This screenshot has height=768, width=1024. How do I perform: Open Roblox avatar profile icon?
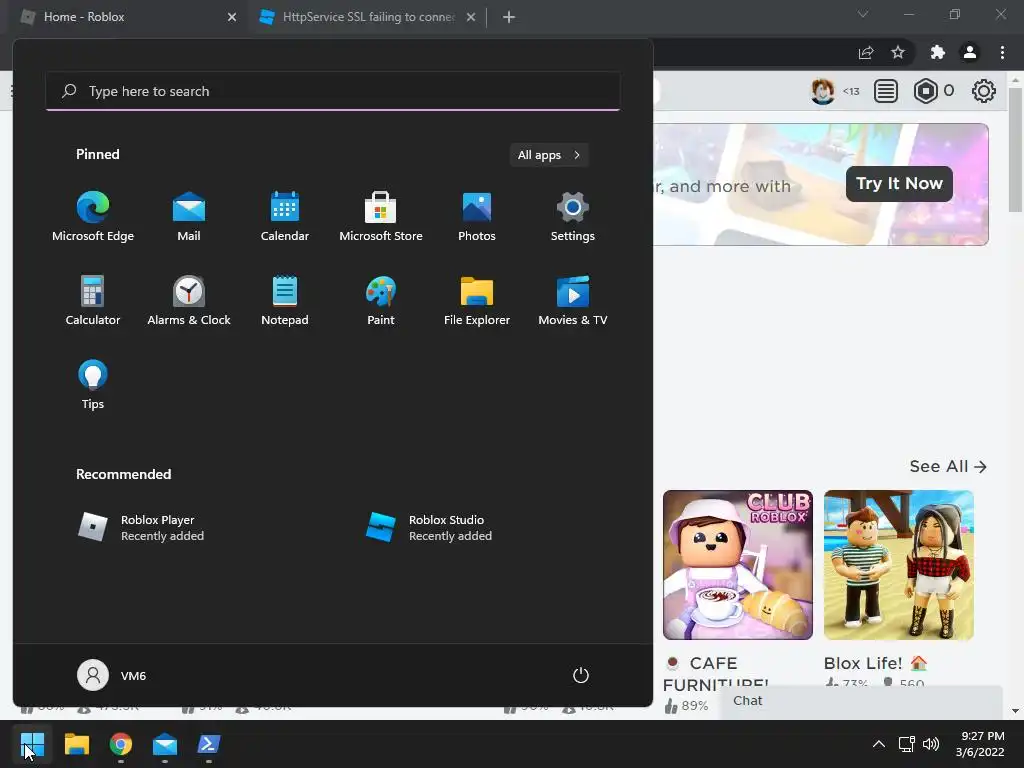coord(823,91)
